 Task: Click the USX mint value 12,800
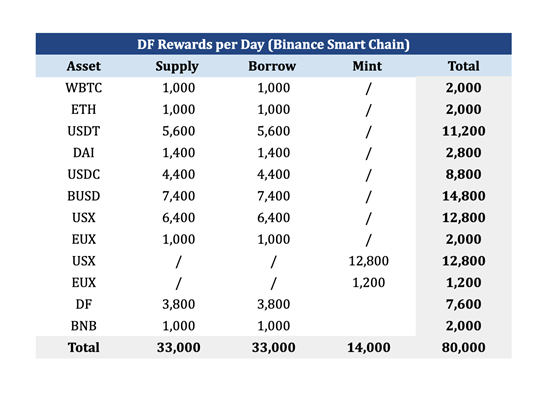pyautogui.click(x=369, y=261)
